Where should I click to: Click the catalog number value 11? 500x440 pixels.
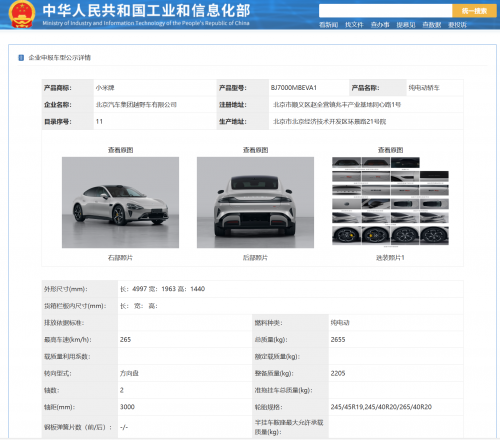[99, 121]
